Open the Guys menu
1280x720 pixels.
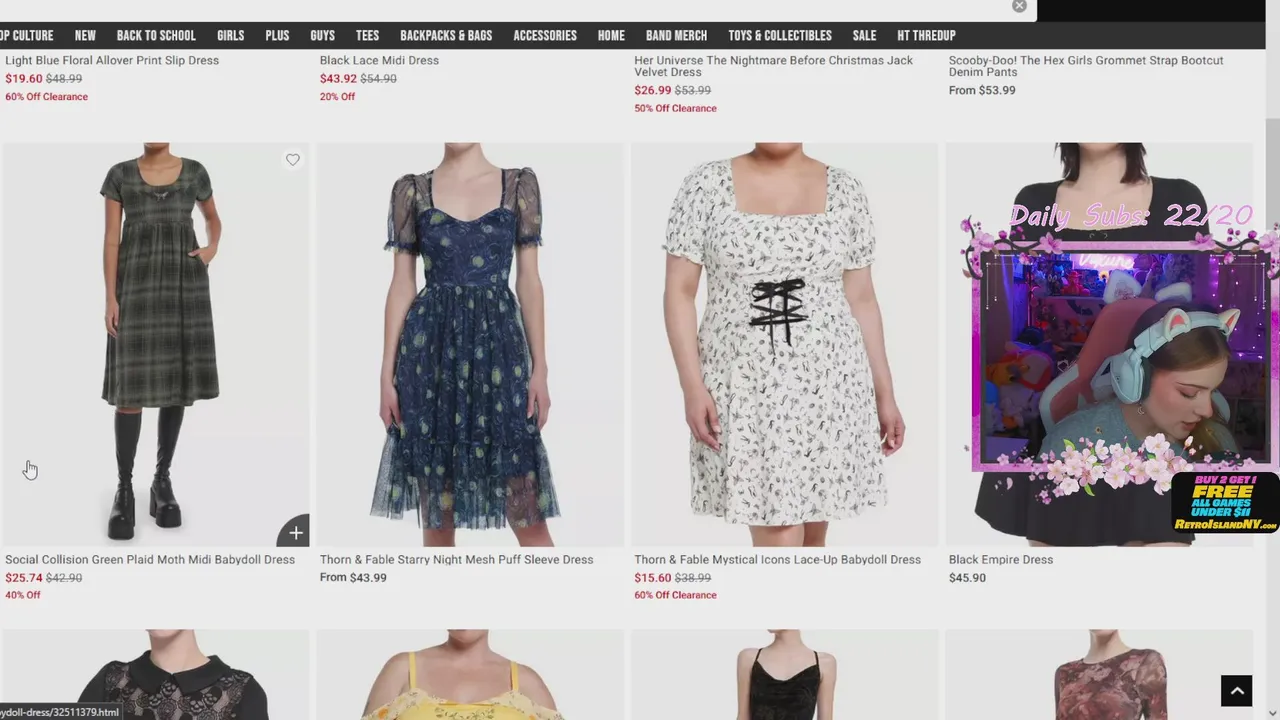point(322,35)
